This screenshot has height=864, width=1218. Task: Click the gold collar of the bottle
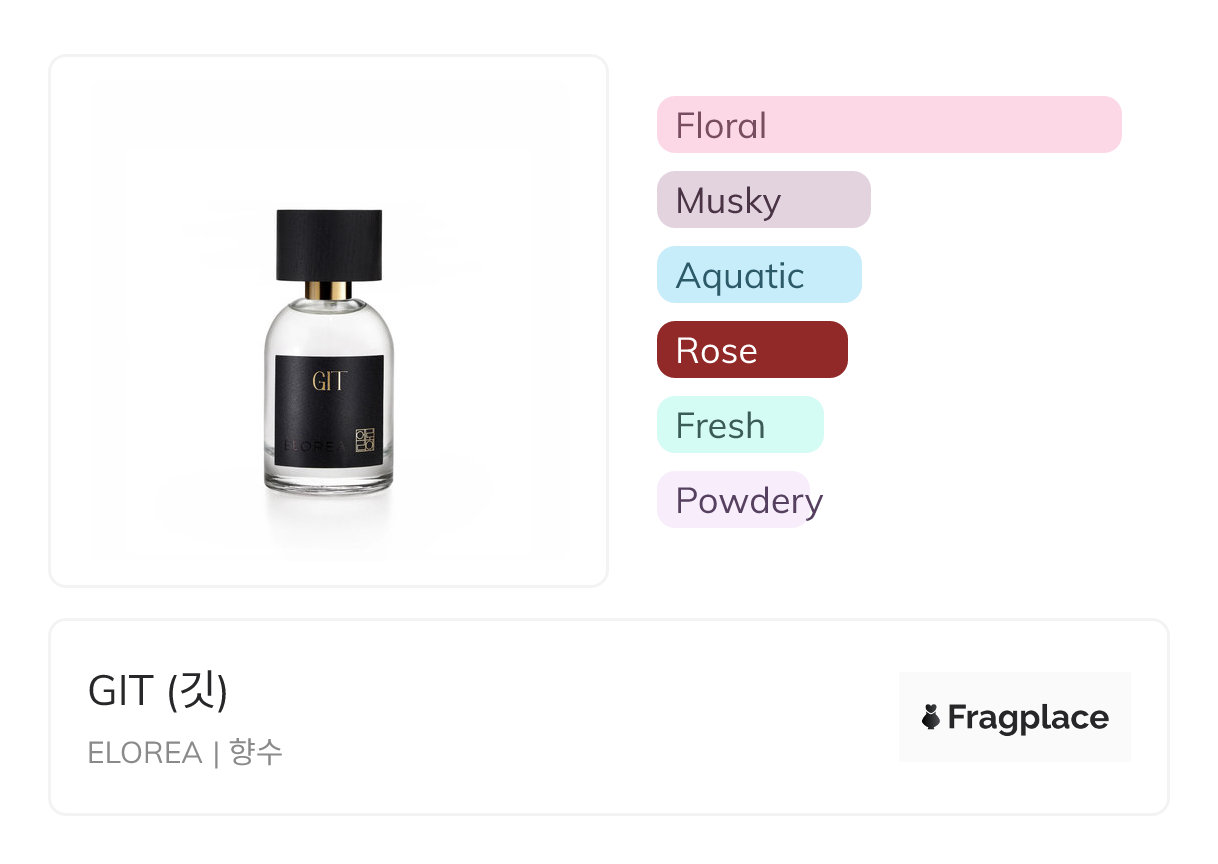(x=329, y=291)
